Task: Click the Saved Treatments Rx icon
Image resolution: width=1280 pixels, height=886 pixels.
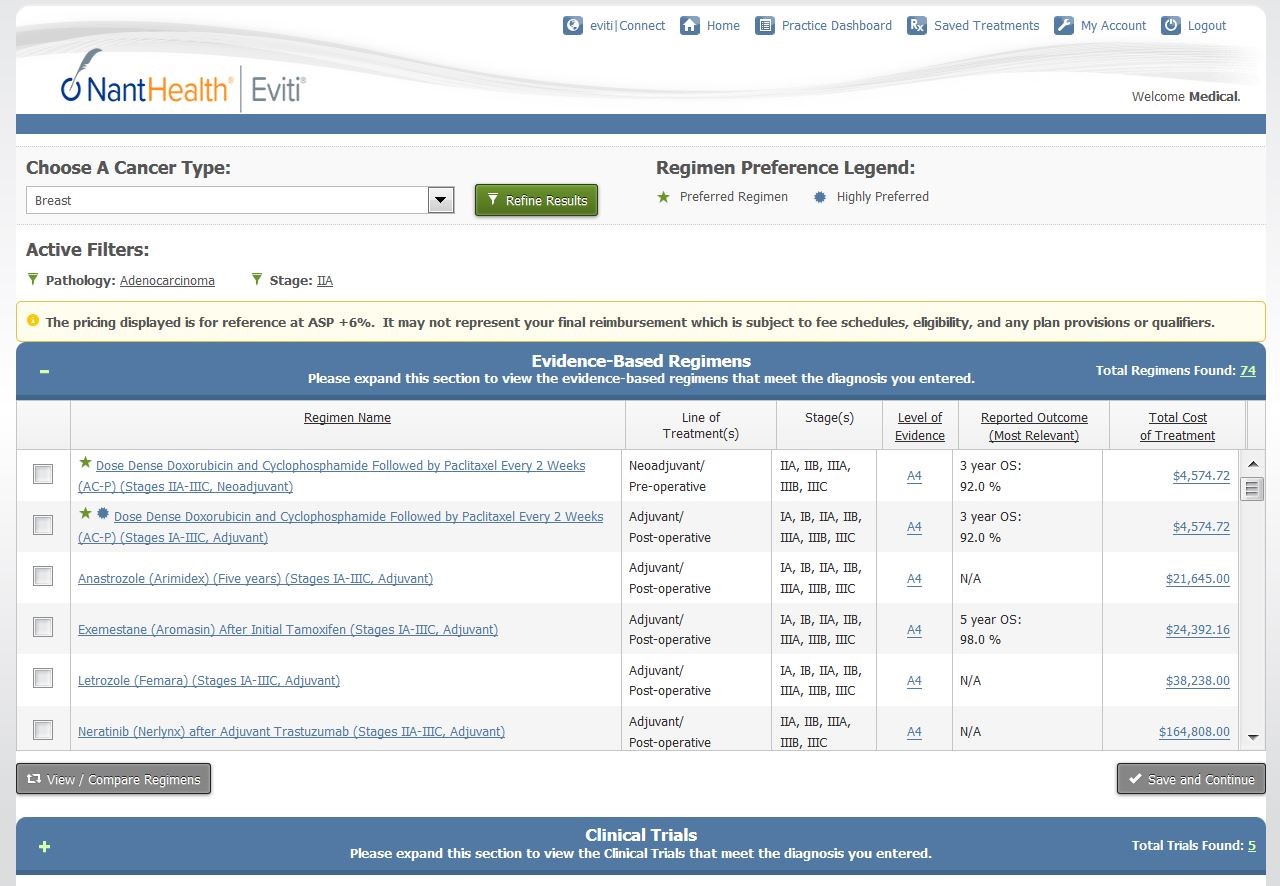Action: (x=917, y=26)
